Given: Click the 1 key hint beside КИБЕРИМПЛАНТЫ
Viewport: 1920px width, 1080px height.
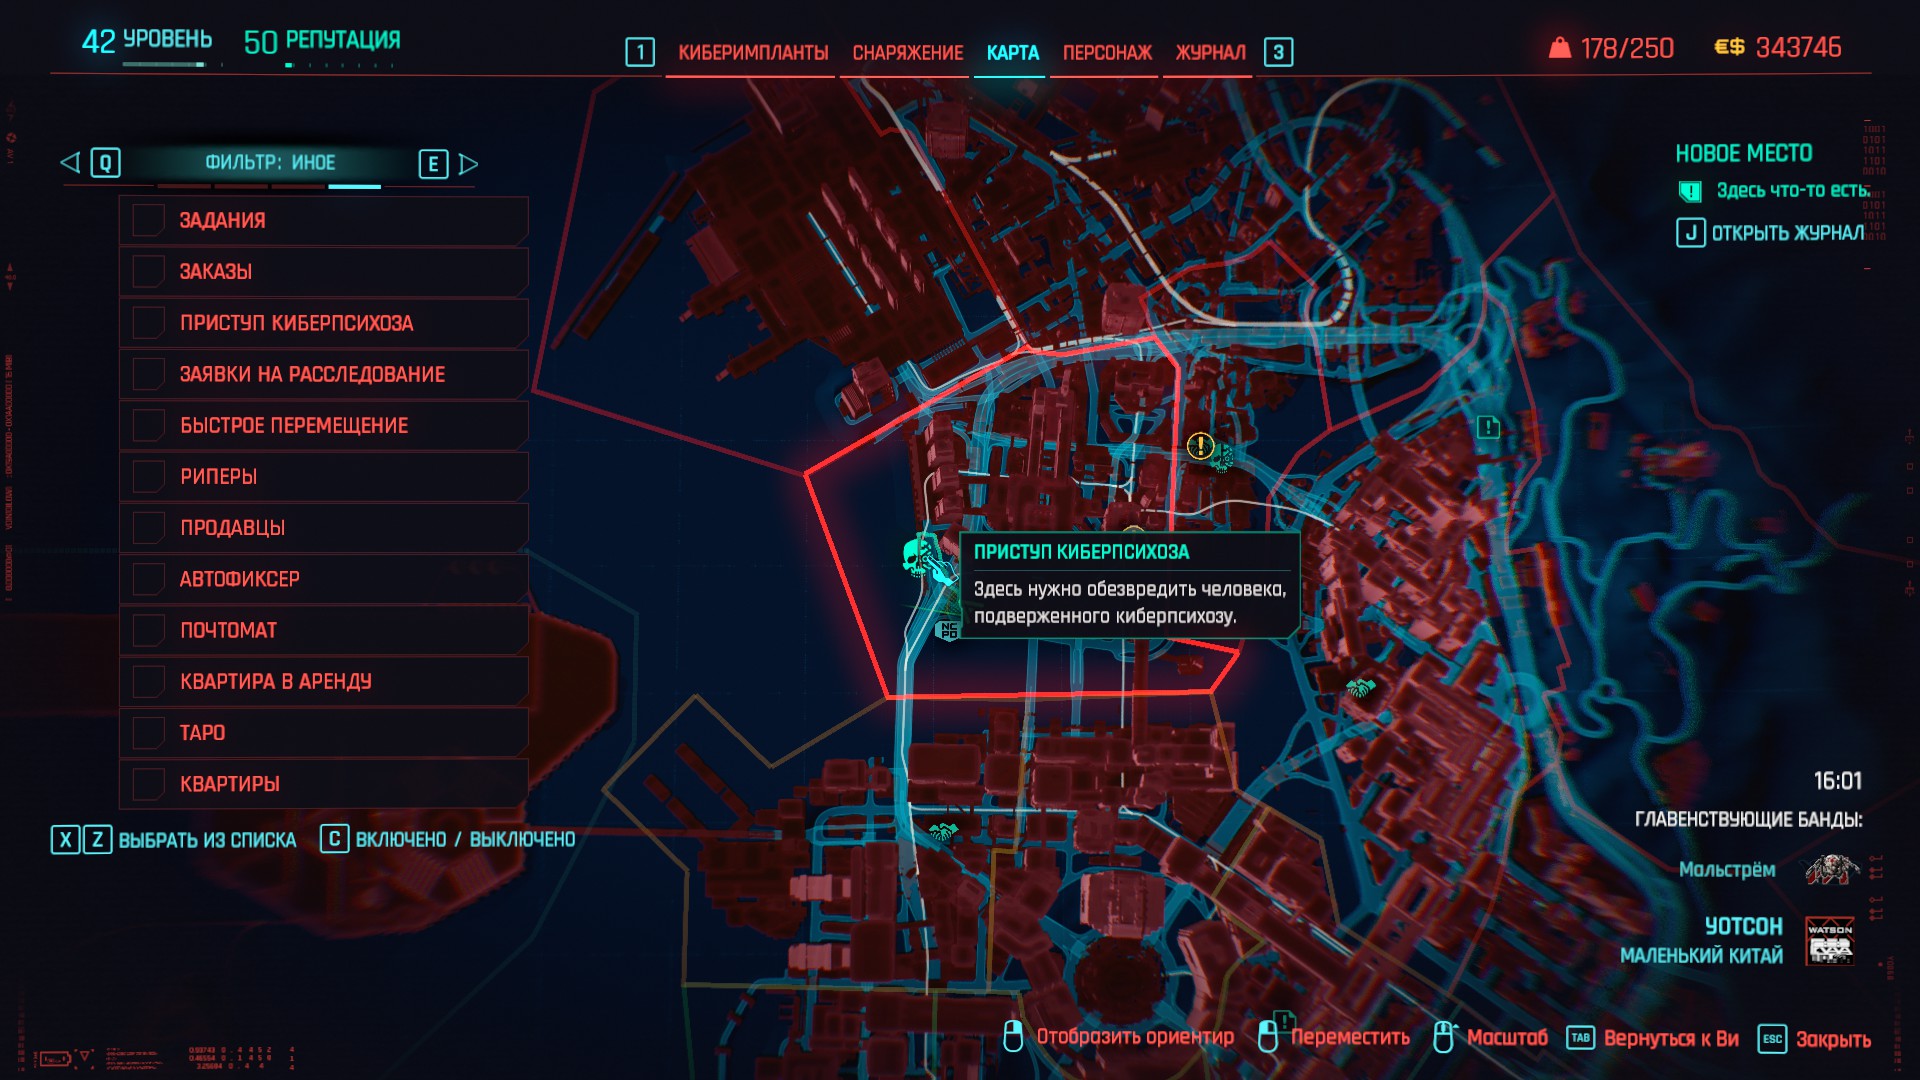Looking at the screenshot, I should pyautogui.click(x=640, y=52).
